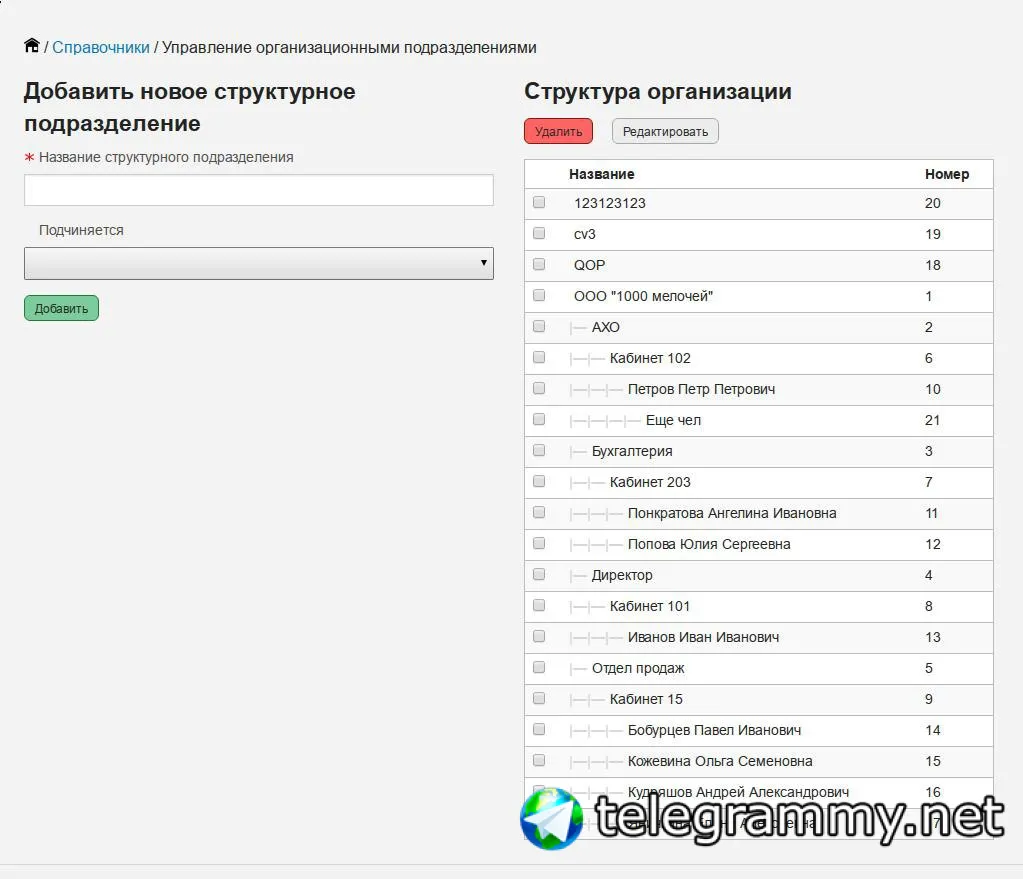Select the checkbox for QOP

[539, 264]
